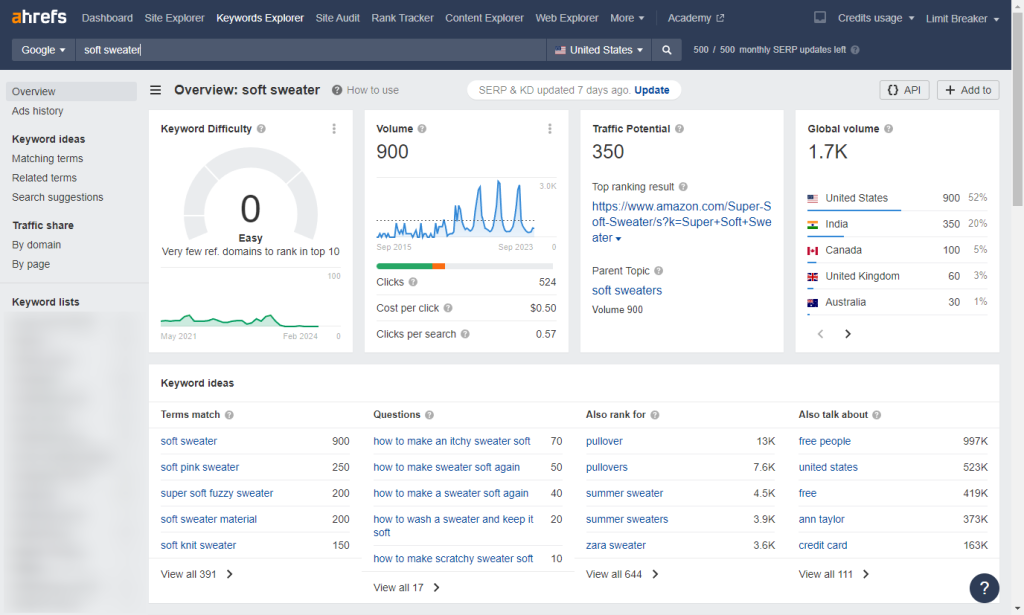The image size is (1024, 615).
Task: Open the Ahrefs search (magnifying glass) icon
Action: [666, 49]
